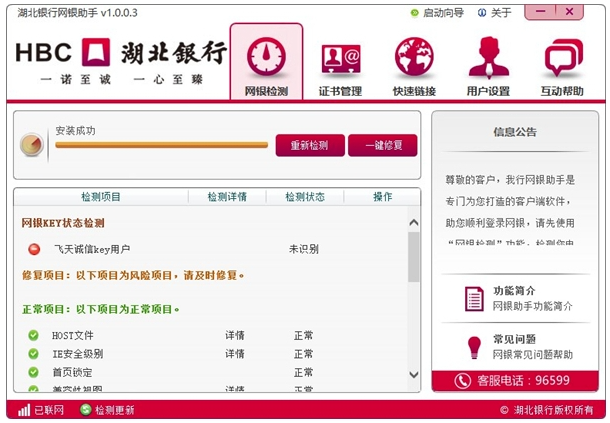Click 湖北银行版权所有 copyright text
This screenshot has height=423, width=610.
click(547, 410)
